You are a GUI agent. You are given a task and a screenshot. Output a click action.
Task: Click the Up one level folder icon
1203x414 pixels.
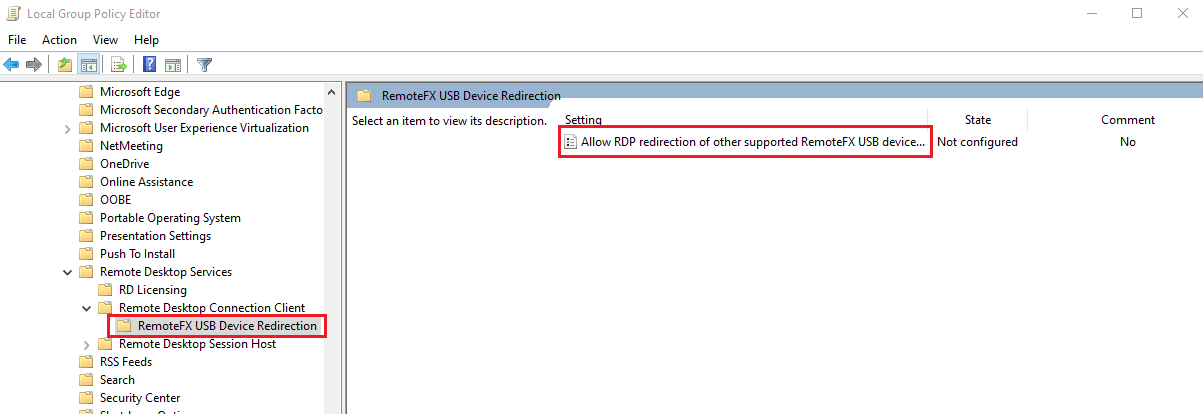[65, 65]
